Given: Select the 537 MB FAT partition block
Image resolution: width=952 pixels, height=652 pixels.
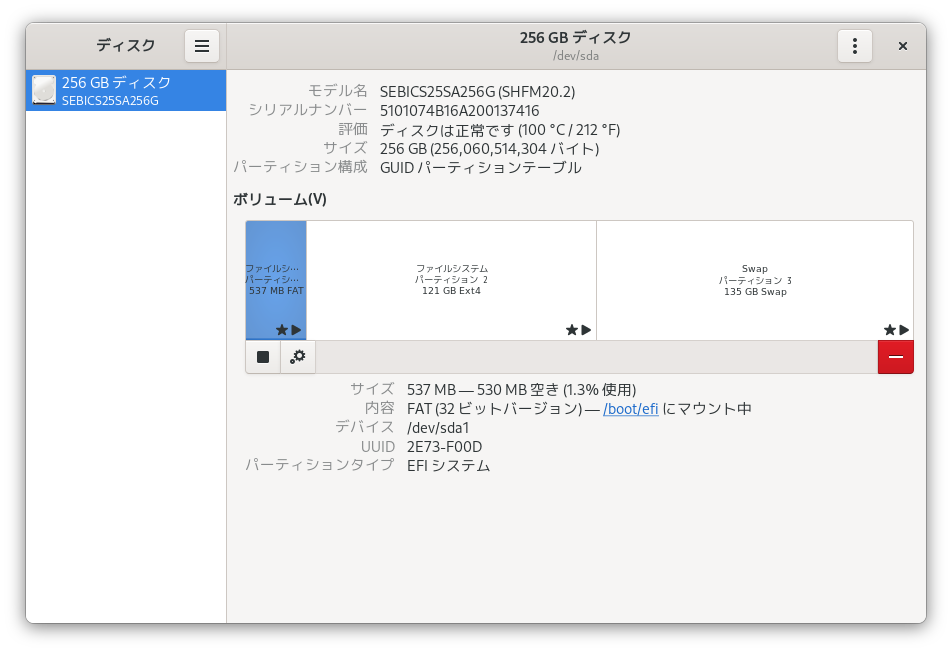Looking at the screenshot, I should pos(276,280).
